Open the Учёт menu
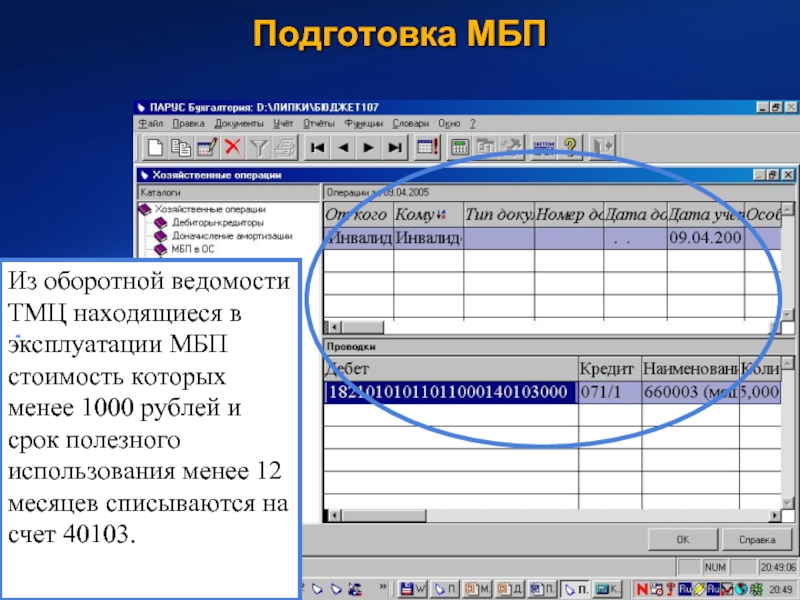 click(x=283, y=123)
